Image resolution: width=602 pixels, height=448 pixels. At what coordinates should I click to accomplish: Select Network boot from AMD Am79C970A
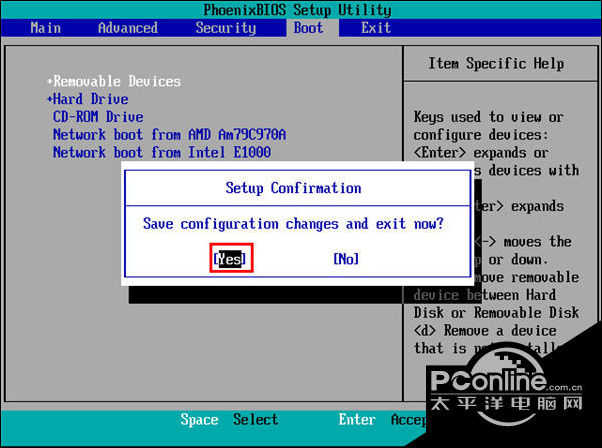[169, 135]
